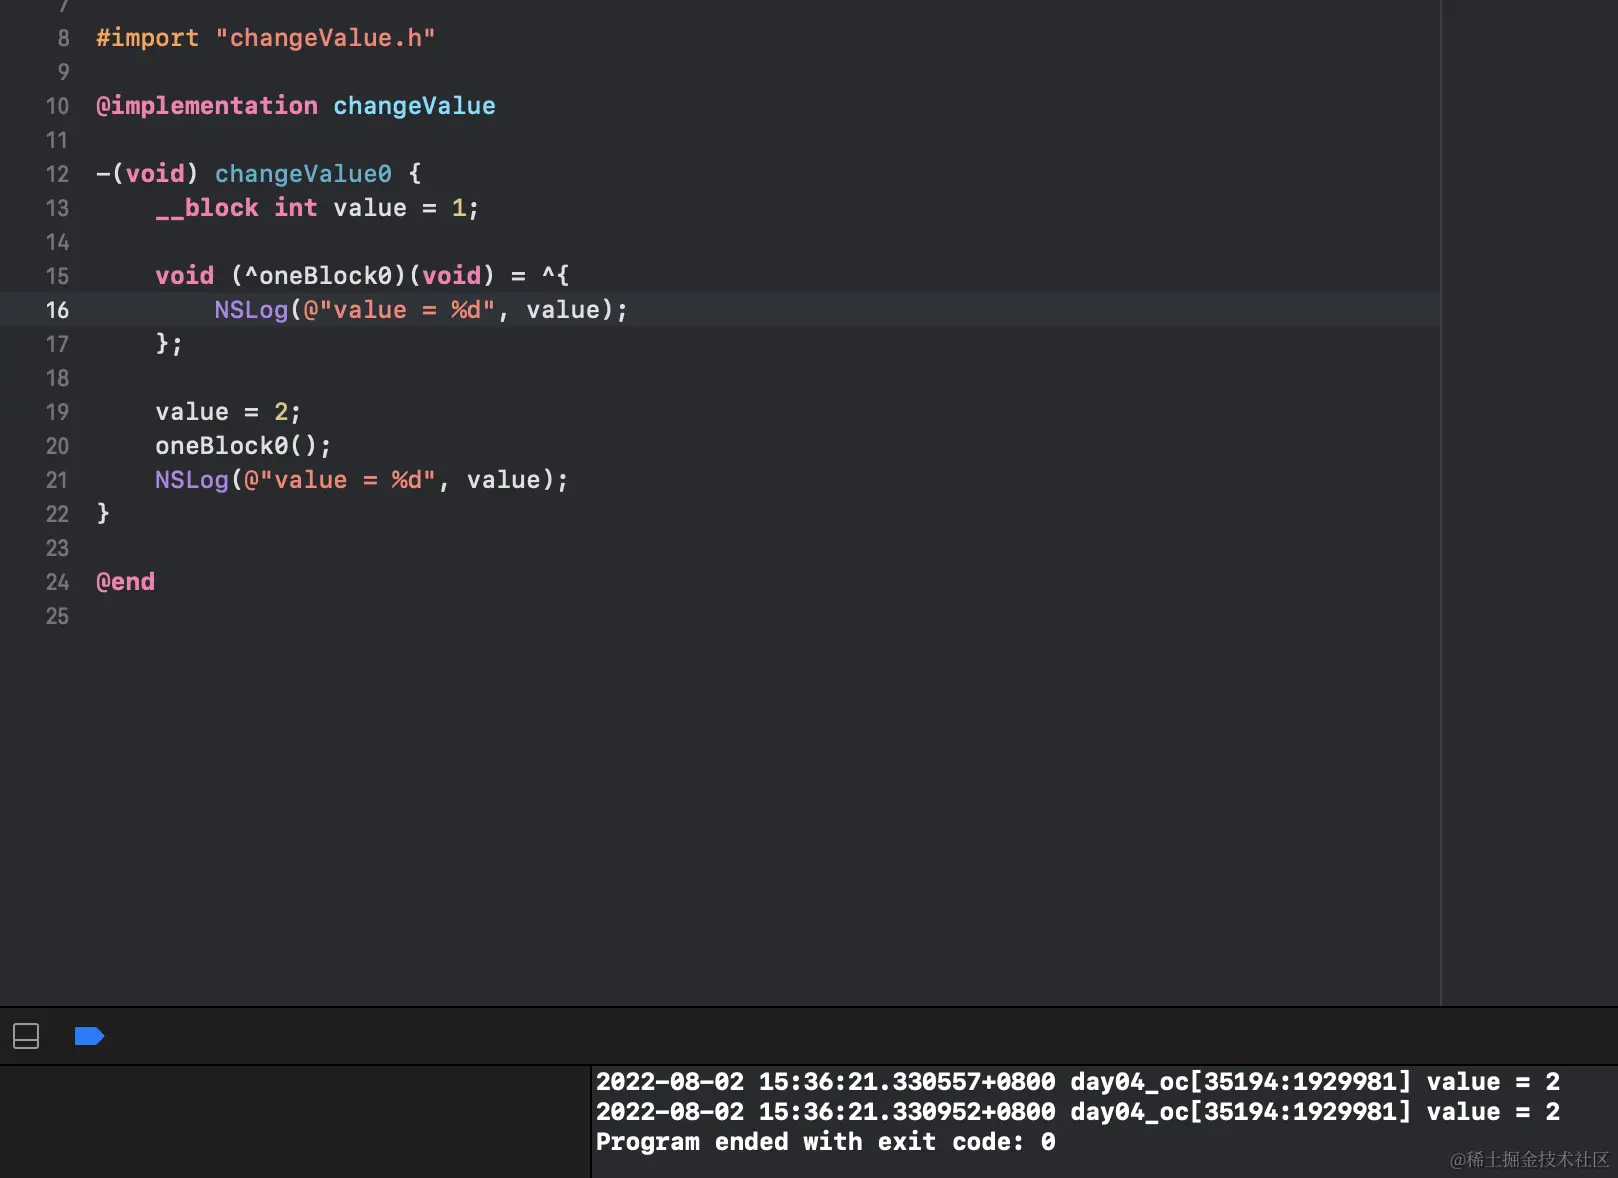
Task: Click oneBlock0 in the block declaration
Action: pyautogui.click(x=326, y=276)
